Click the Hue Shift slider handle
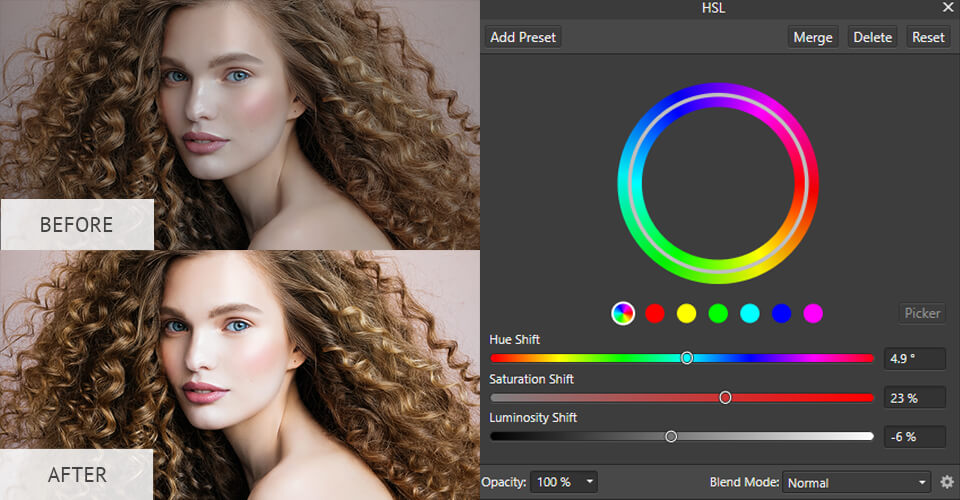Screen dimensions: 960x500 coord(687,358)
